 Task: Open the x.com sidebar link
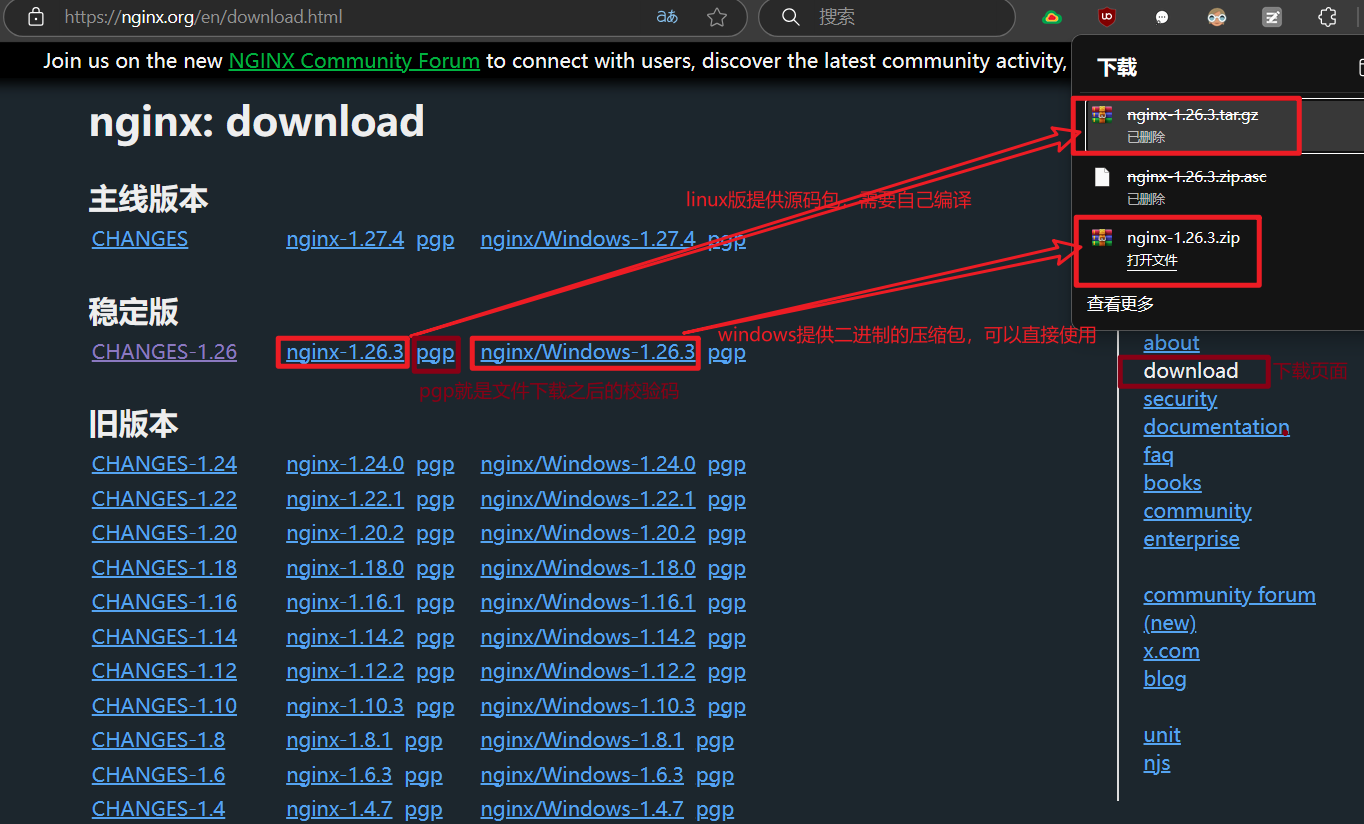click(x=1171, y=651)
